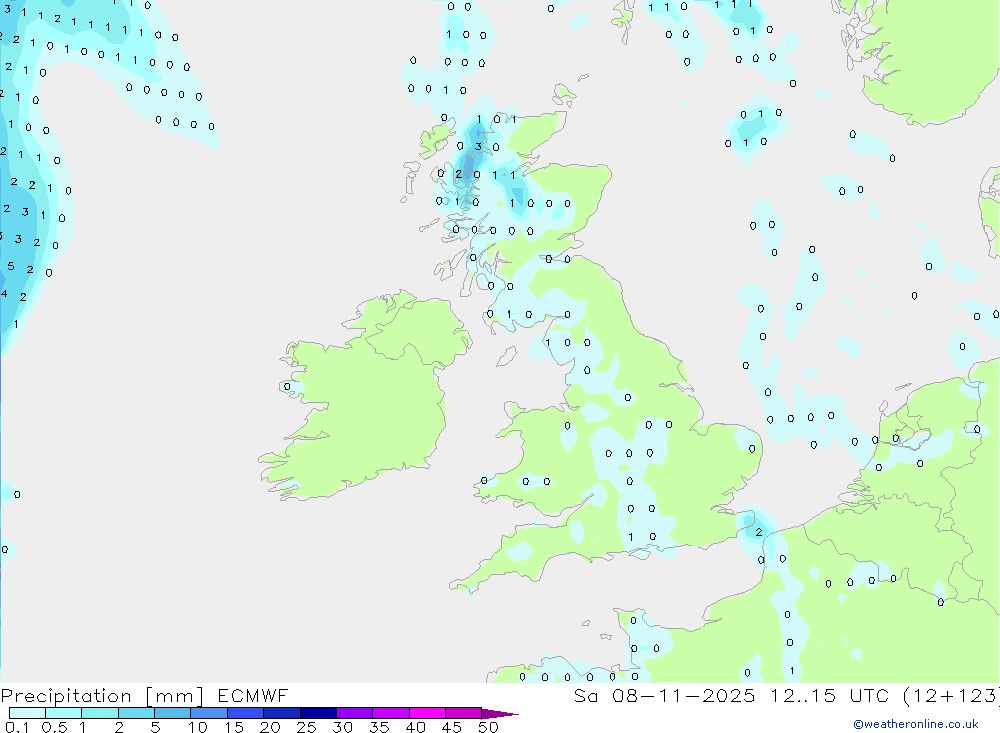Select the 35–40 mm legend swatch

coord(390,713)
